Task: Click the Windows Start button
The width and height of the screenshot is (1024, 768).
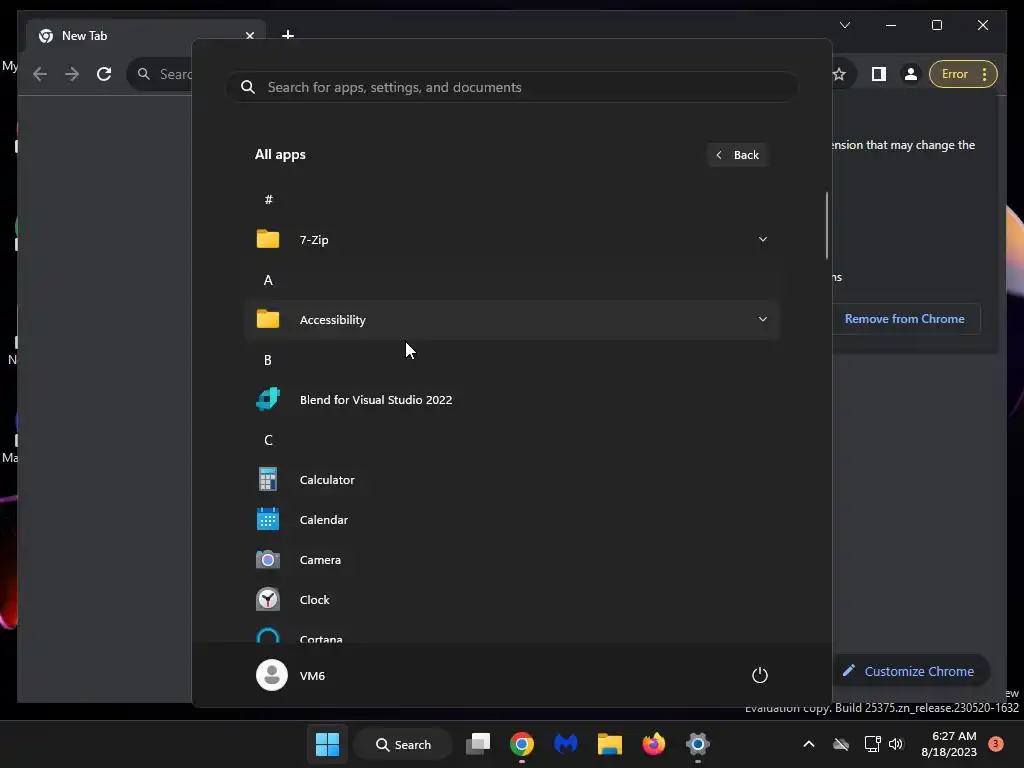Action: (x=327, y=744)
